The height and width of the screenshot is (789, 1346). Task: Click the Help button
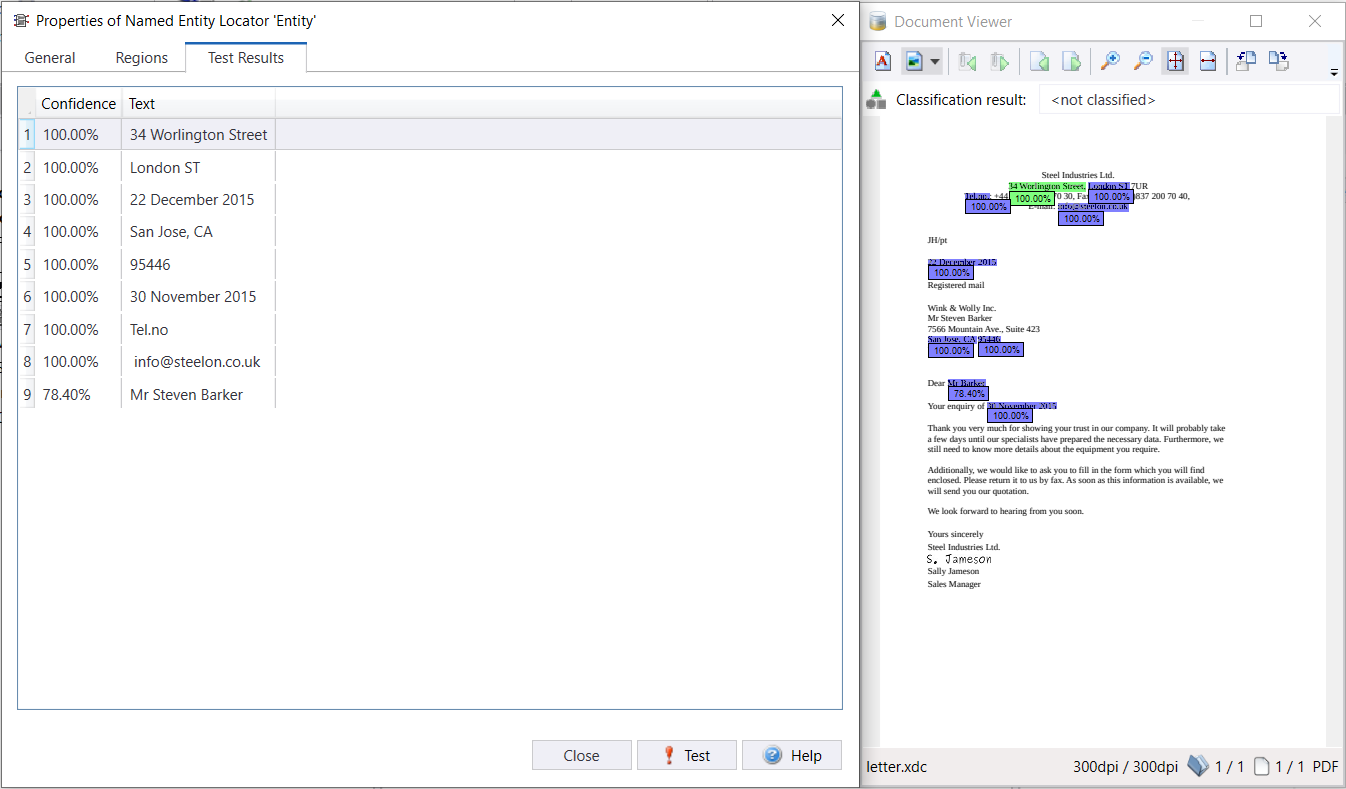coord(791,755)
